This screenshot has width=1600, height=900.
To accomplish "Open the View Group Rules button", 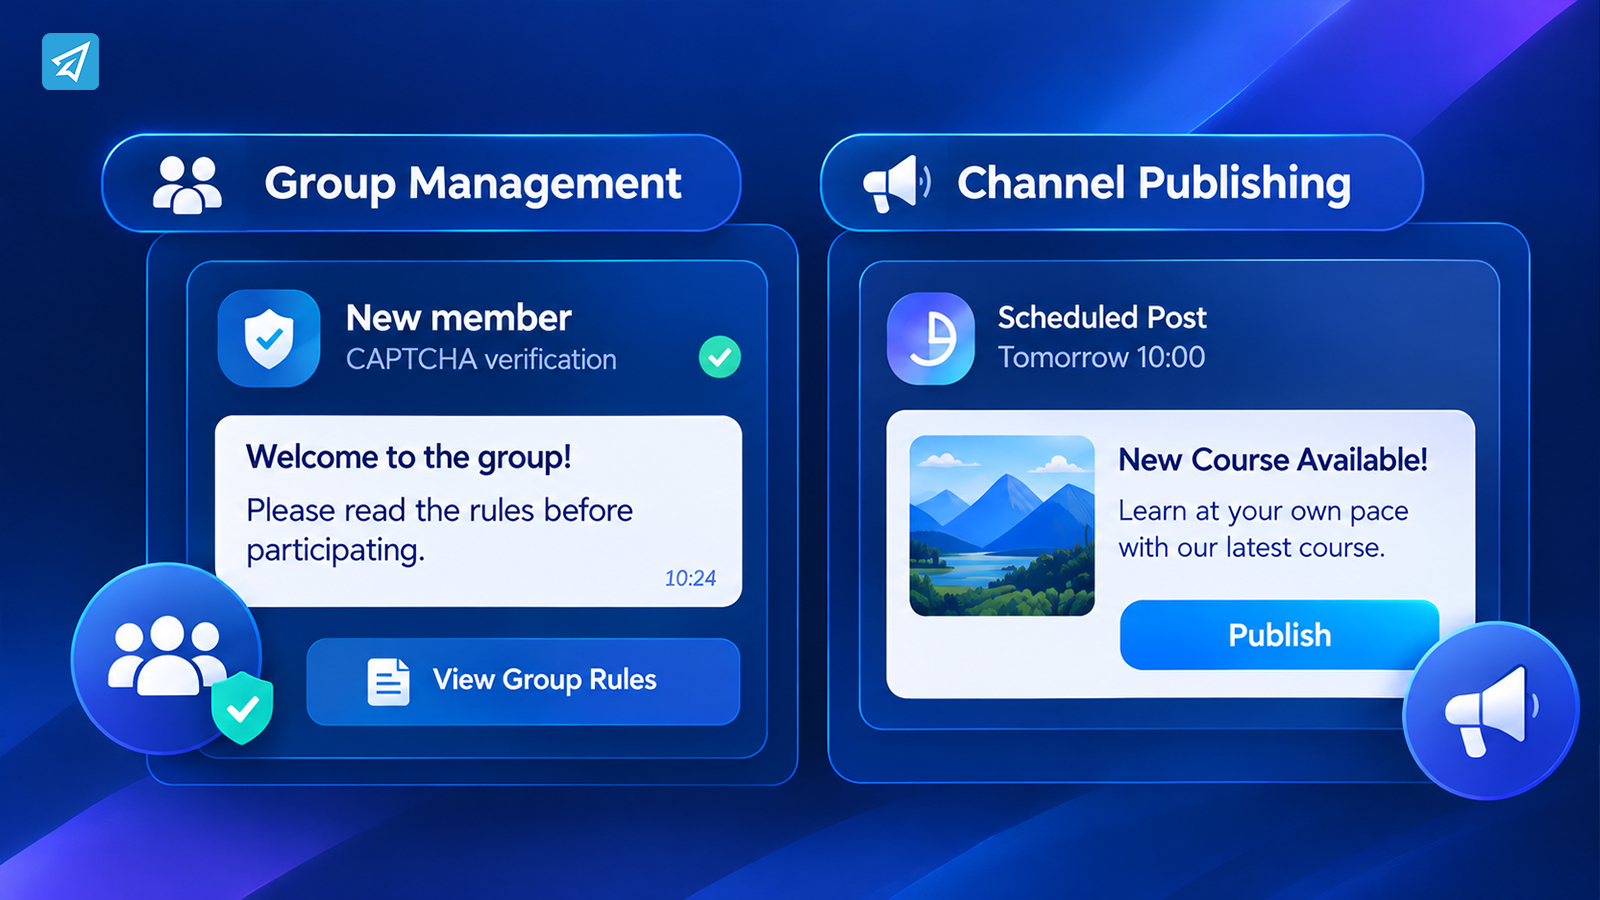I will [523, 681].
